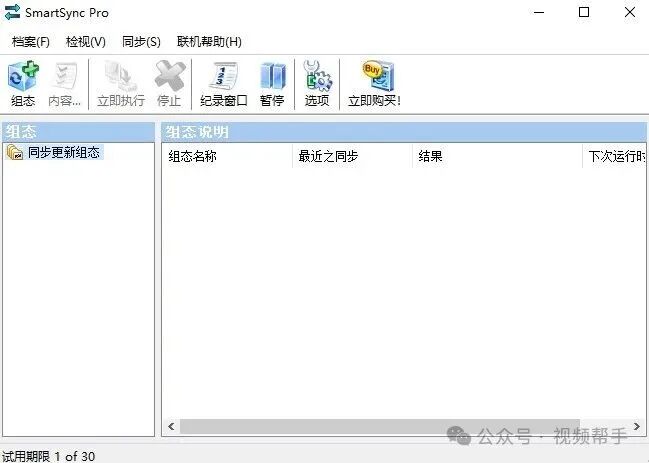Screen dimensions: 649x463
Task: Sort by 最近之同步 column header
Action: point(353,156)
